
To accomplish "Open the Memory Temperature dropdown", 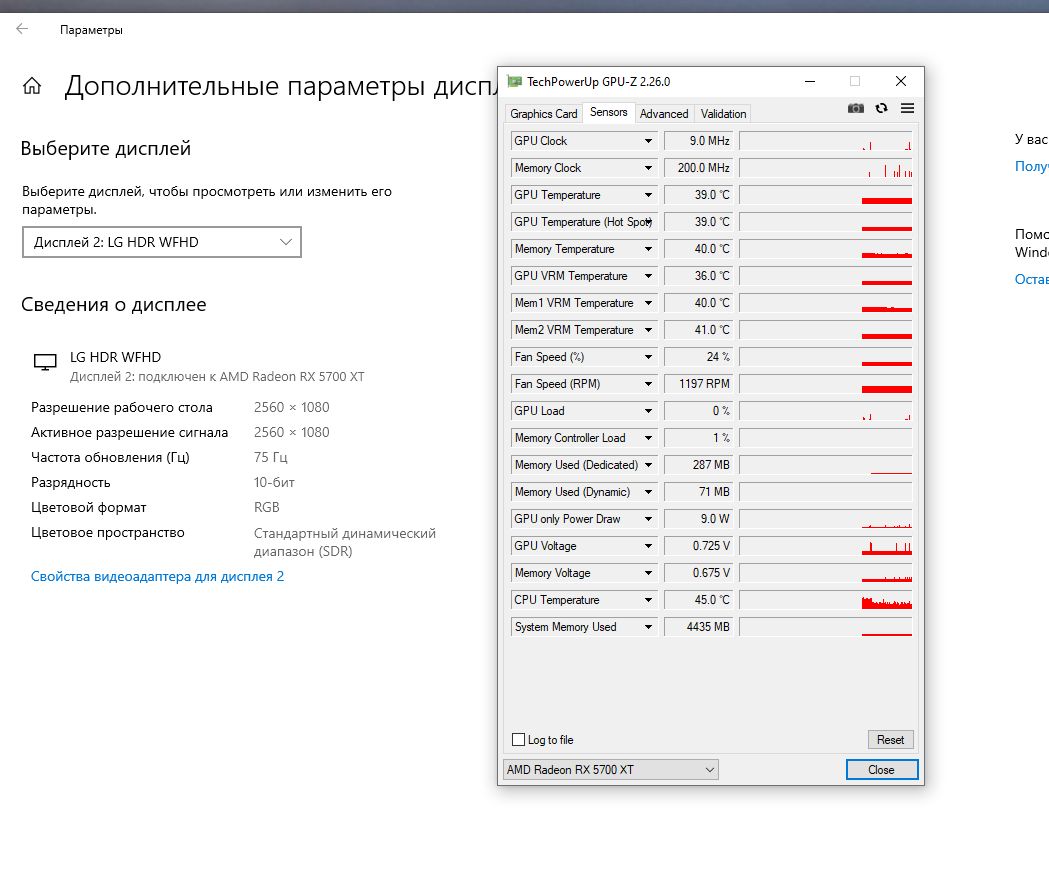I will [x=648, y=249].
